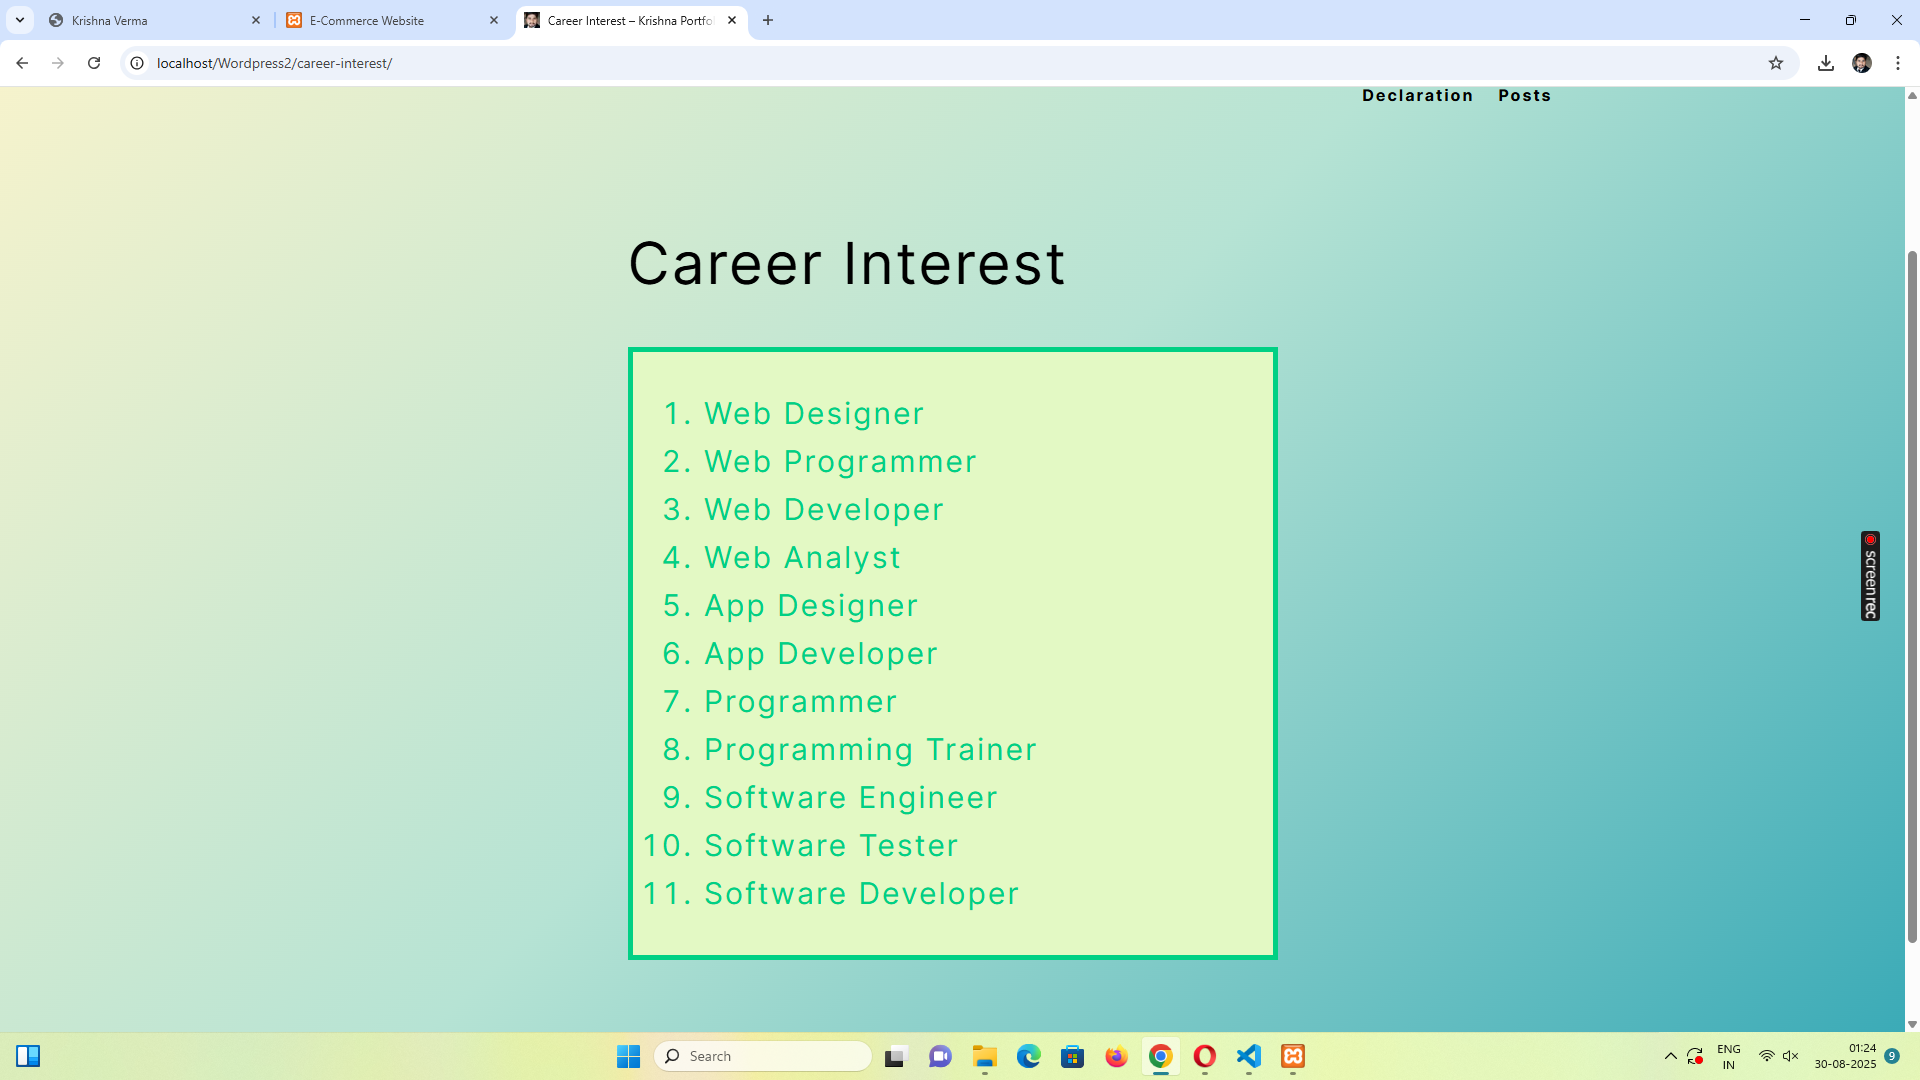Click the Career Interest heading
The width and height of the screenshot is (1920, 1080).
[847, 264]
